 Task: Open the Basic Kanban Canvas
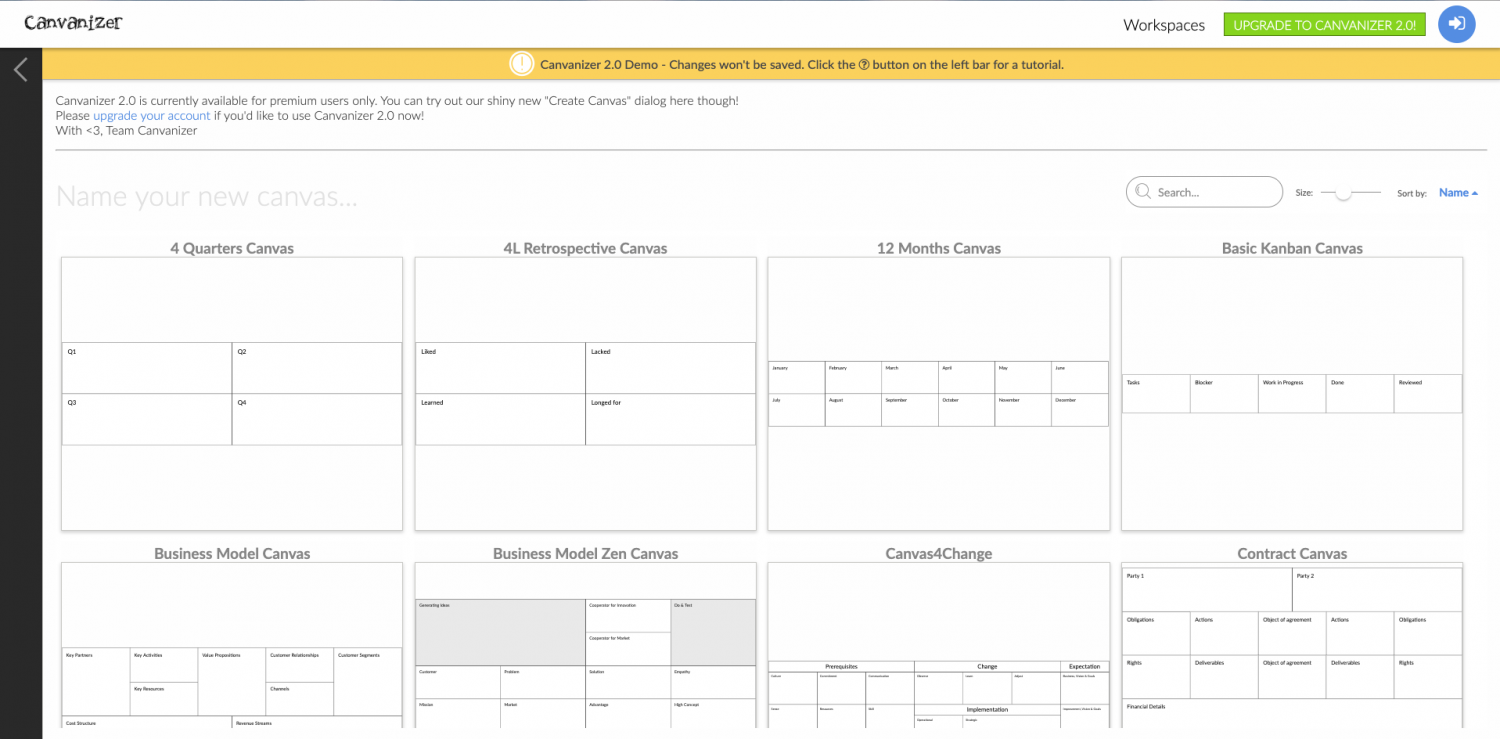(x=1292, y=390)
